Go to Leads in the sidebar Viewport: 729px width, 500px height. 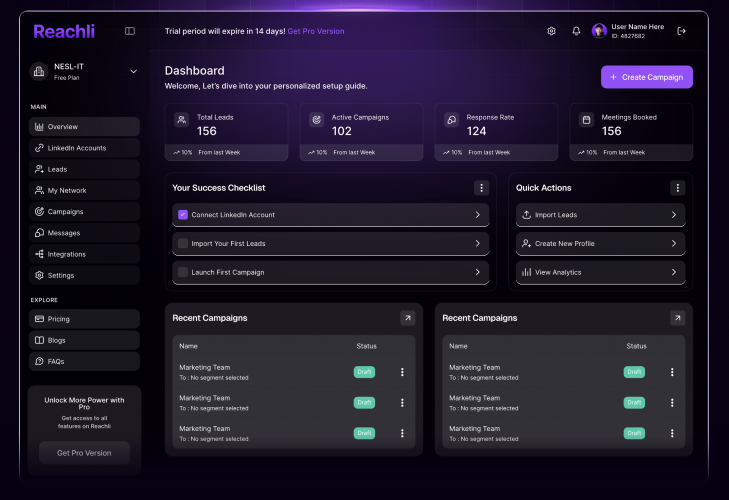tap(84, 169)
